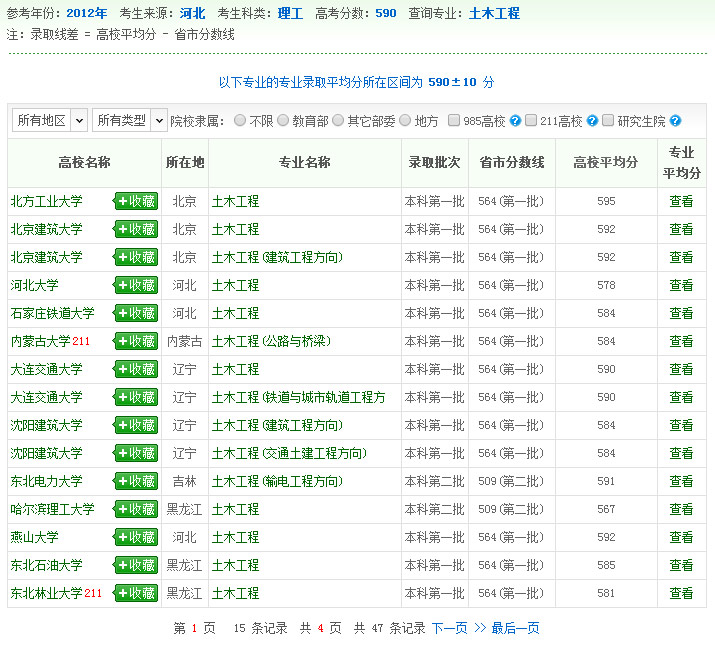Click 查看 for 哈尔滨理工大学 row
The height and width of the screenshot is (647, 715).
coord(681,509)
